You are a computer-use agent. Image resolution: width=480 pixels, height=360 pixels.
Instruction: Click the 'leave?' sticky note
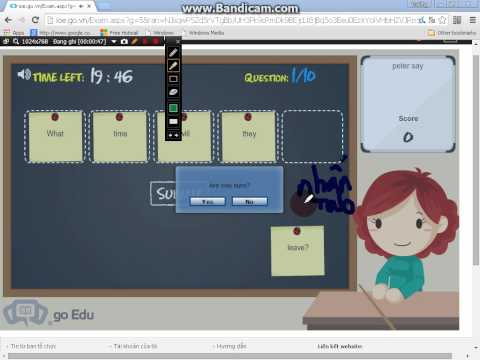point(298,251)
